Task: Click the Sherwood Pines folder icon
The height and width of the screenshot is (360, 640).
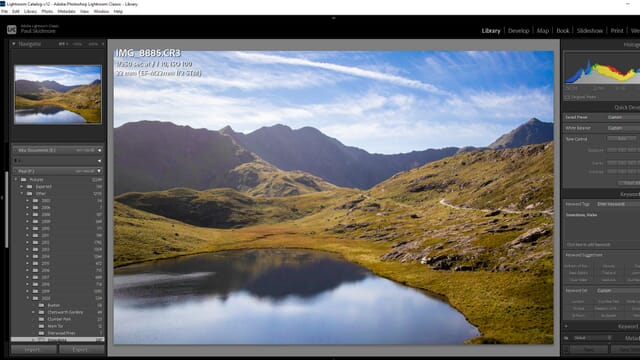Action: (41, 333)
